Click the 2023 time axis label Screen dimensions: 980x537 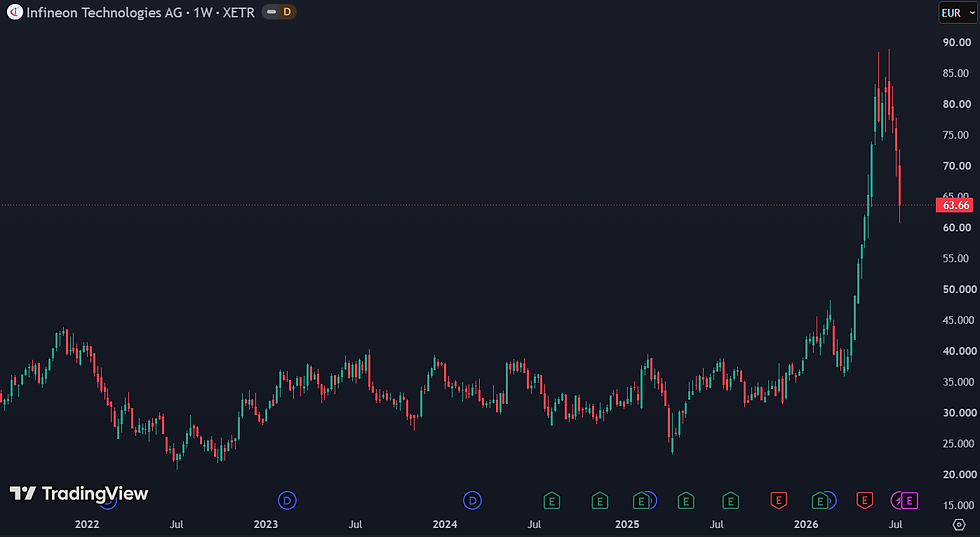pos(266,524)
